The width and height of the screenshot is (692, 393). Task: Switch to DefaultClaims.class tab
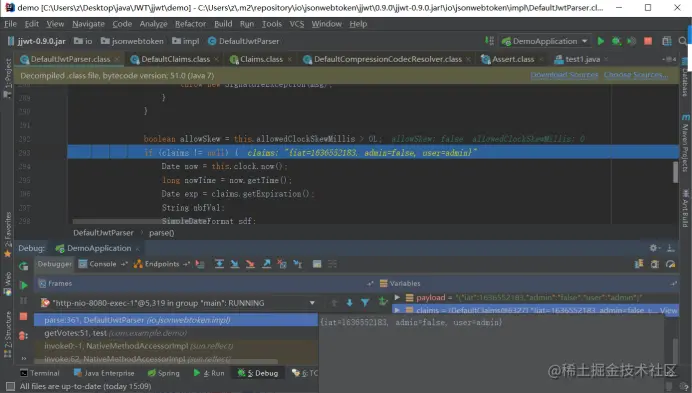pyautogui.click(x=175, y=59)
